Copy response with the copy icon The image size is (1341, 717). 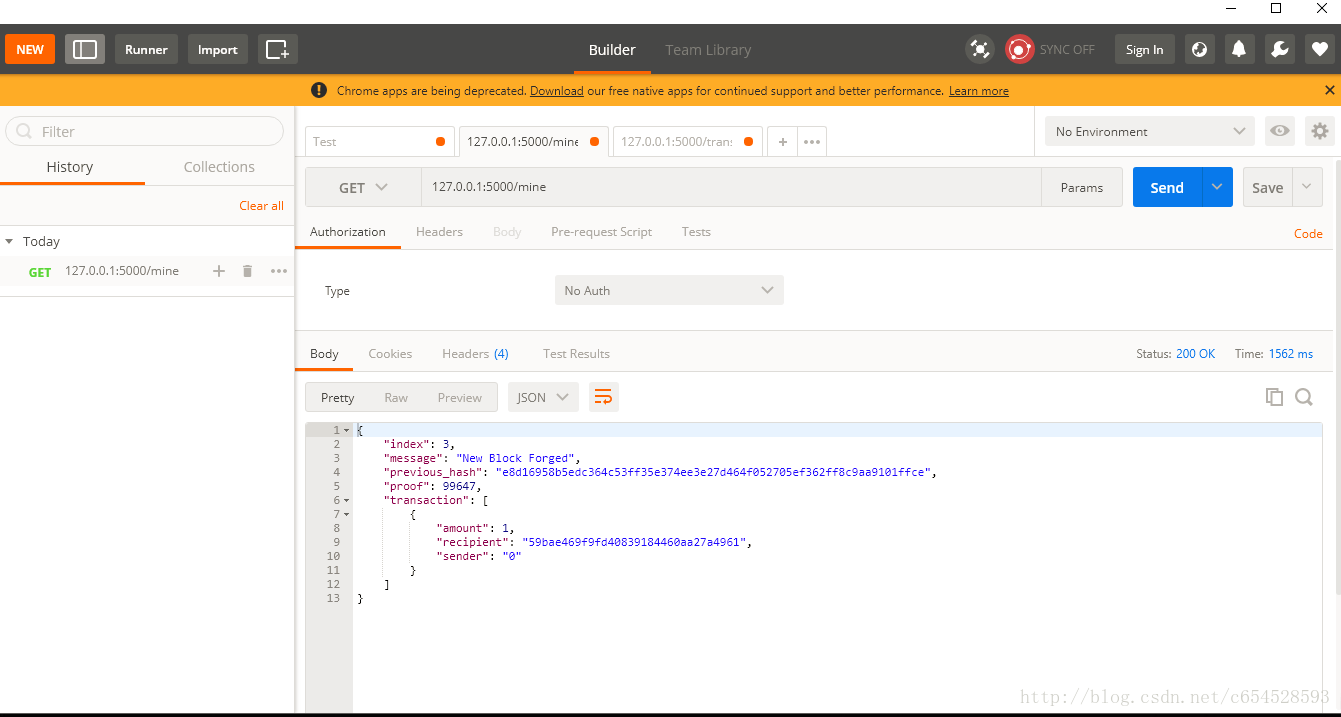tap(1274, 397)
